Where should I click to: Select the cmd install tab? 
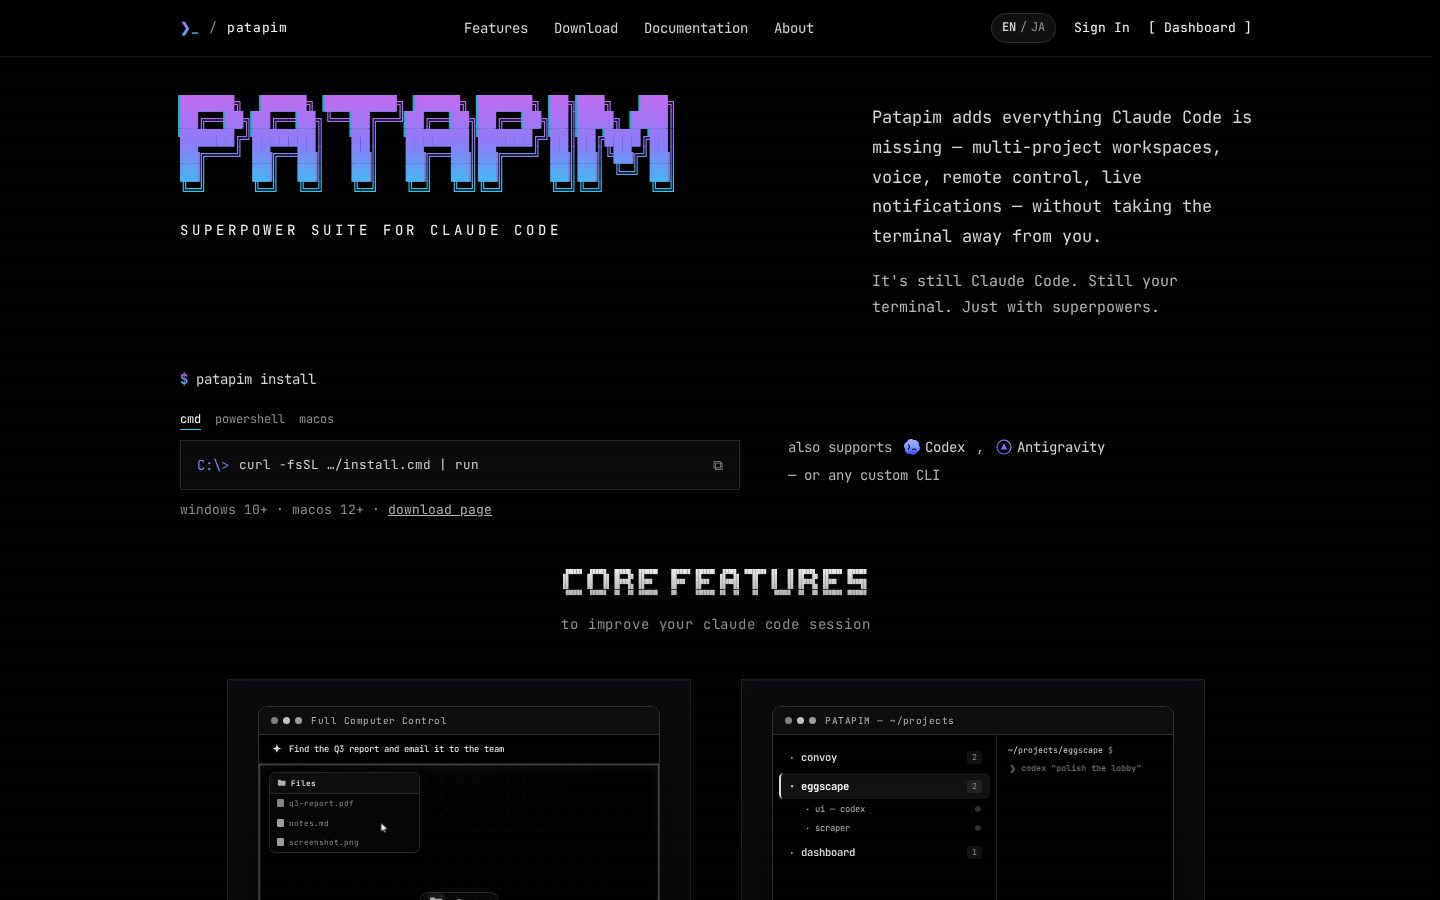[x=190, y=419]
